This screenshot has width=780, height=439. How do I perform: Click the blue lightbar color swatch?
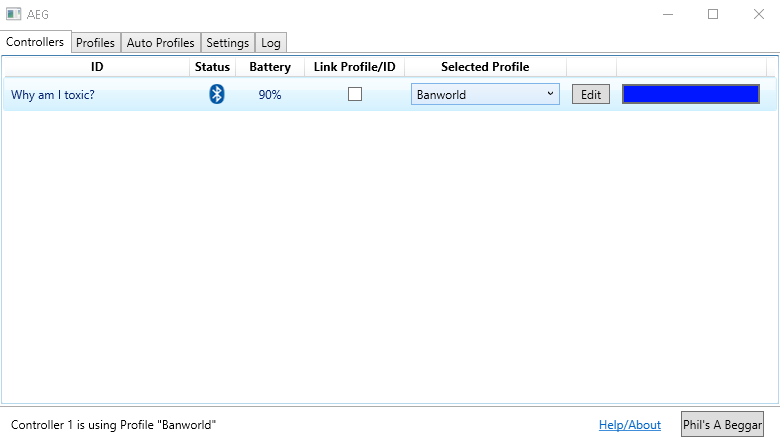click(691, 94)
